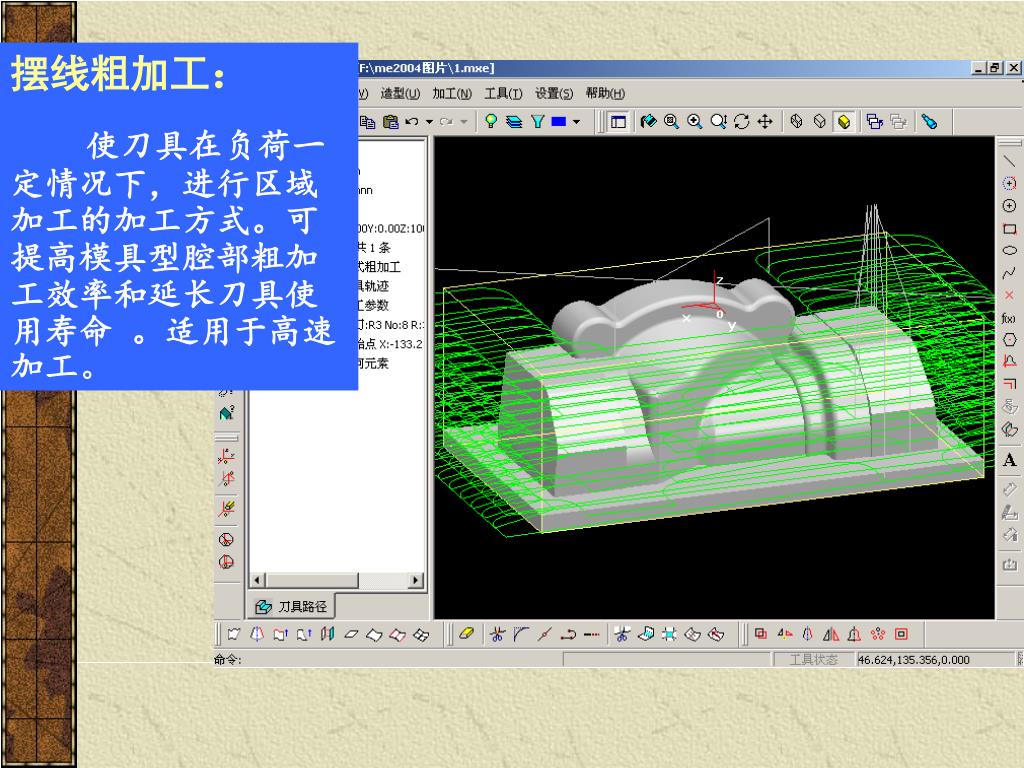Click the red offset square icon
Screen dimensions: 1024x768
901,633
